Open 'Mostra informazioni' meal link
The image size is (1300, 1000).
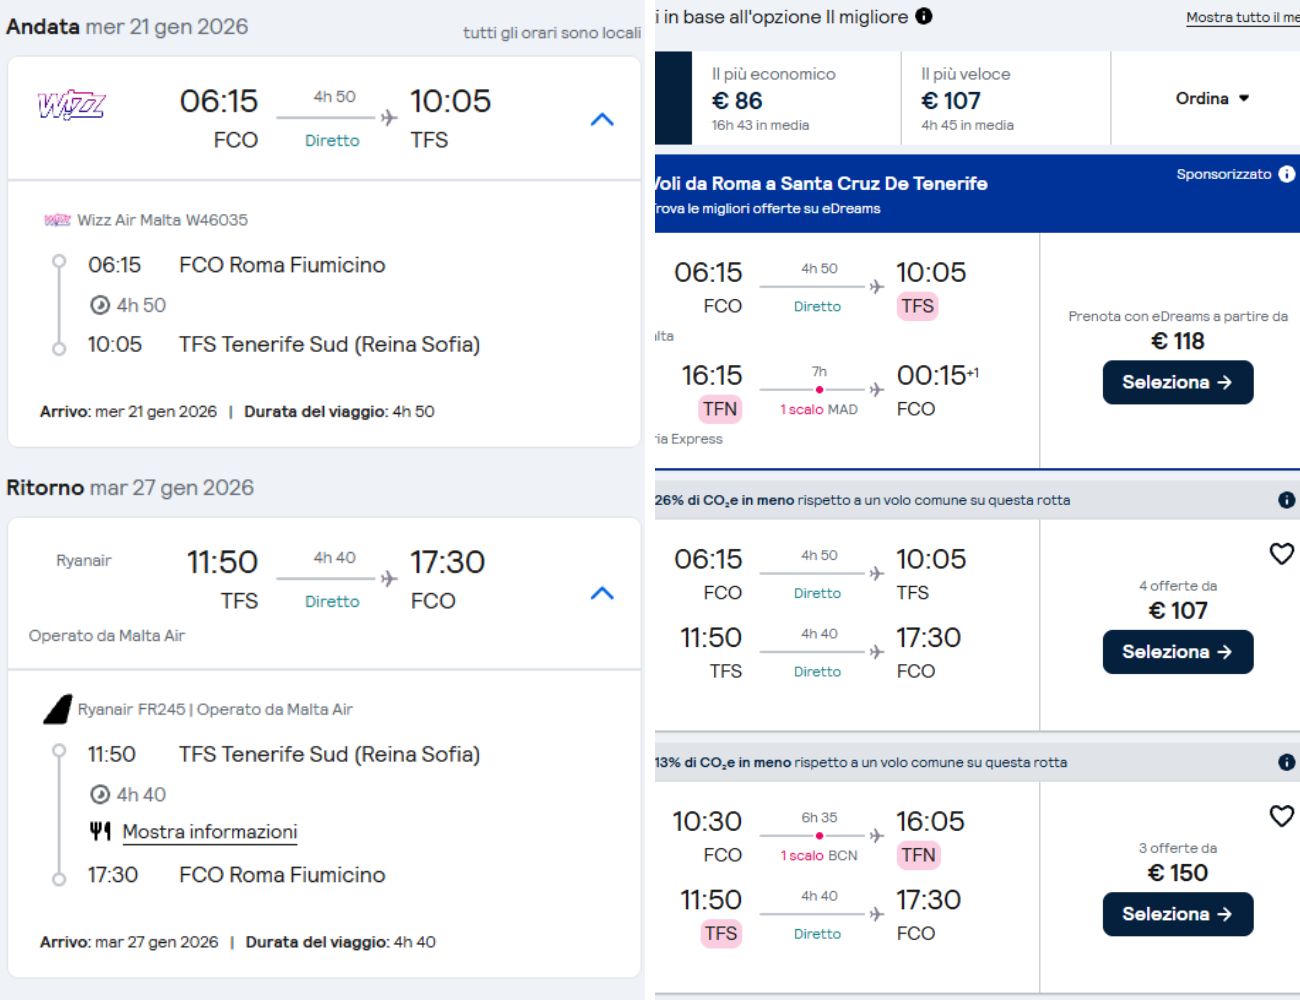tap(210, 832)
